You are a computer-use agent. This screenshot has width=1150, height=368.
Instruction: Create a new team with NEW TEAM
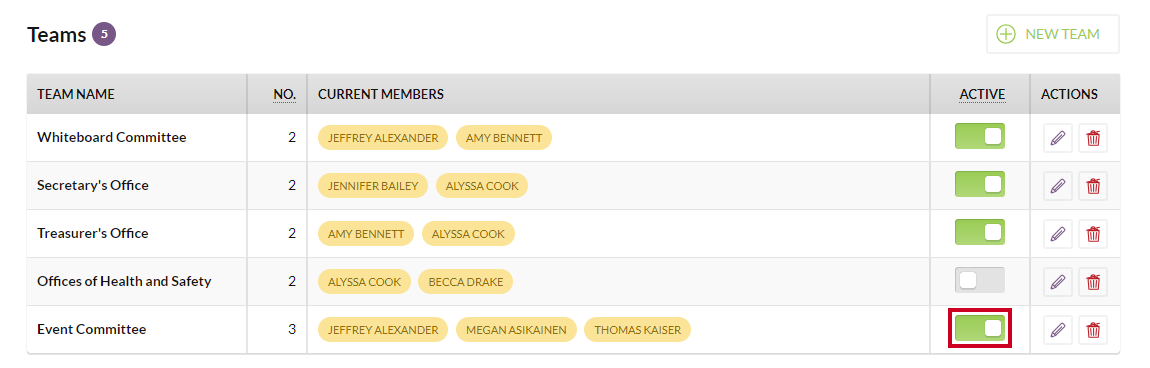[x=1052, y=34]
